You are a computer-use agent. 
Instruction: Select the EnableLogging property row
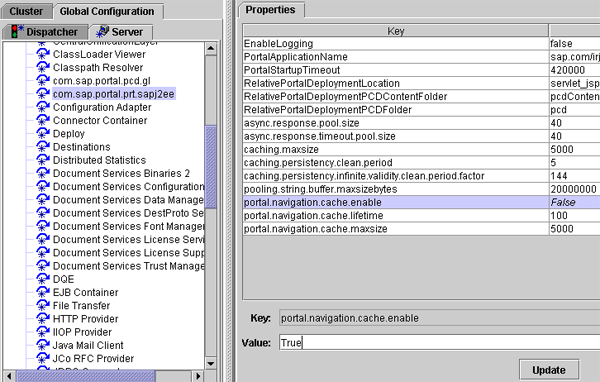421,43
